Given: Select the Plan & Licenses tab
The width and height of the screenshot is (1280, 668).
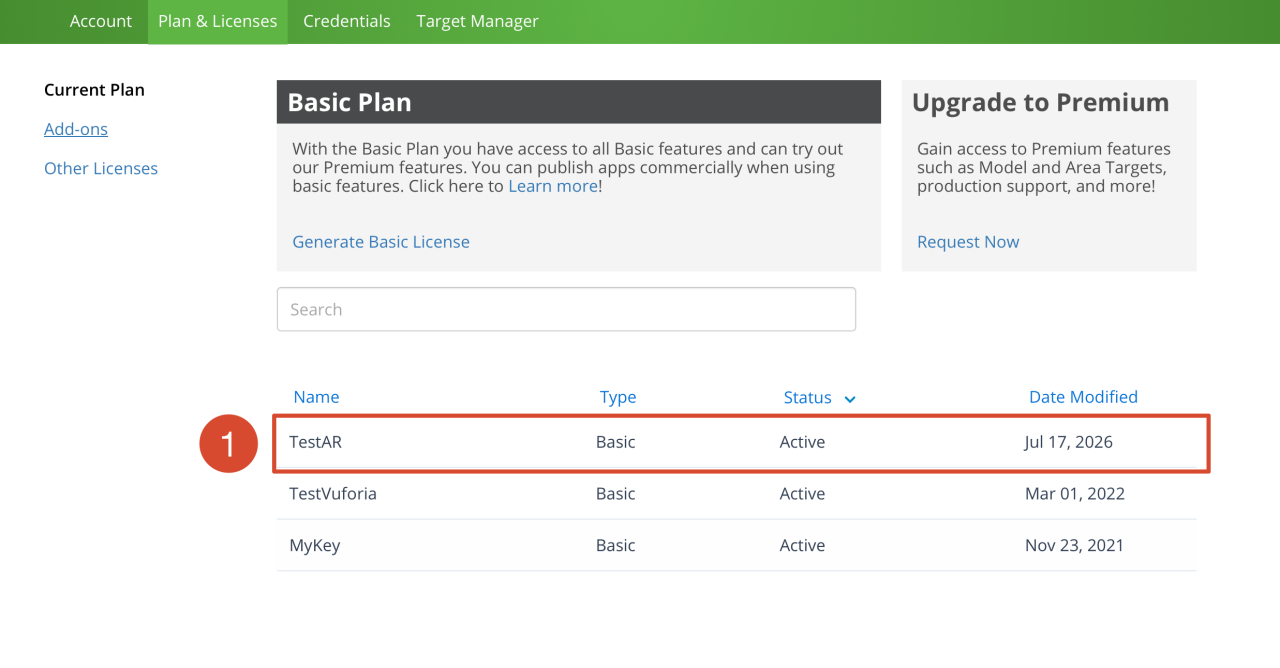Looking at the screenshot, I should (218, 21).
